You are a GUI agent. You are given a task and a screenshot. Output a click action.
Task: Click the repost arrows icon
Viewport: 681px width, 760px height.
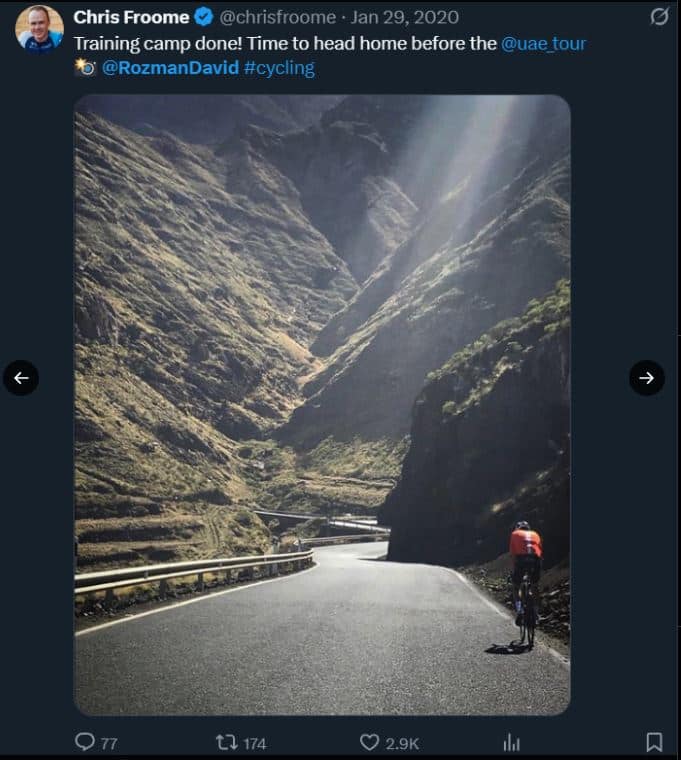[226, 742]
